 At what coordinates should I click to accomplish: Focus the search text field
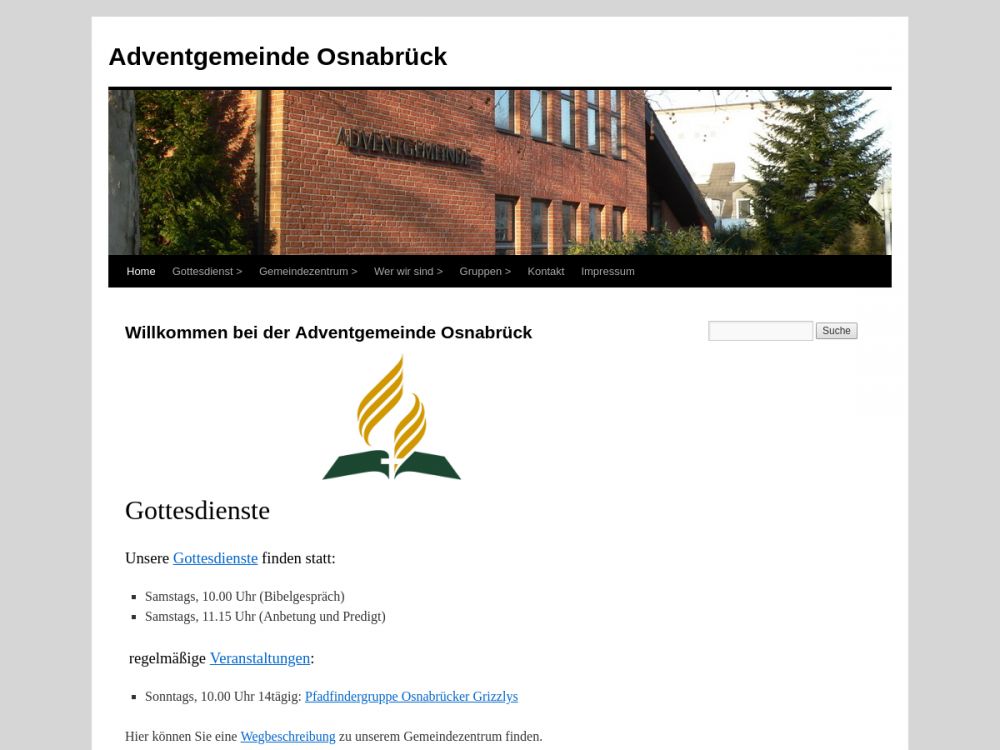(760, 331)
